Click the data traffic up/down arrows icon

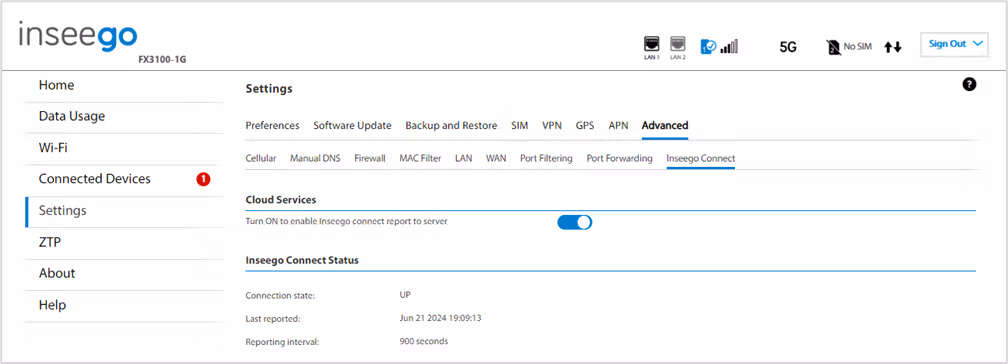[x=893, y=47]
